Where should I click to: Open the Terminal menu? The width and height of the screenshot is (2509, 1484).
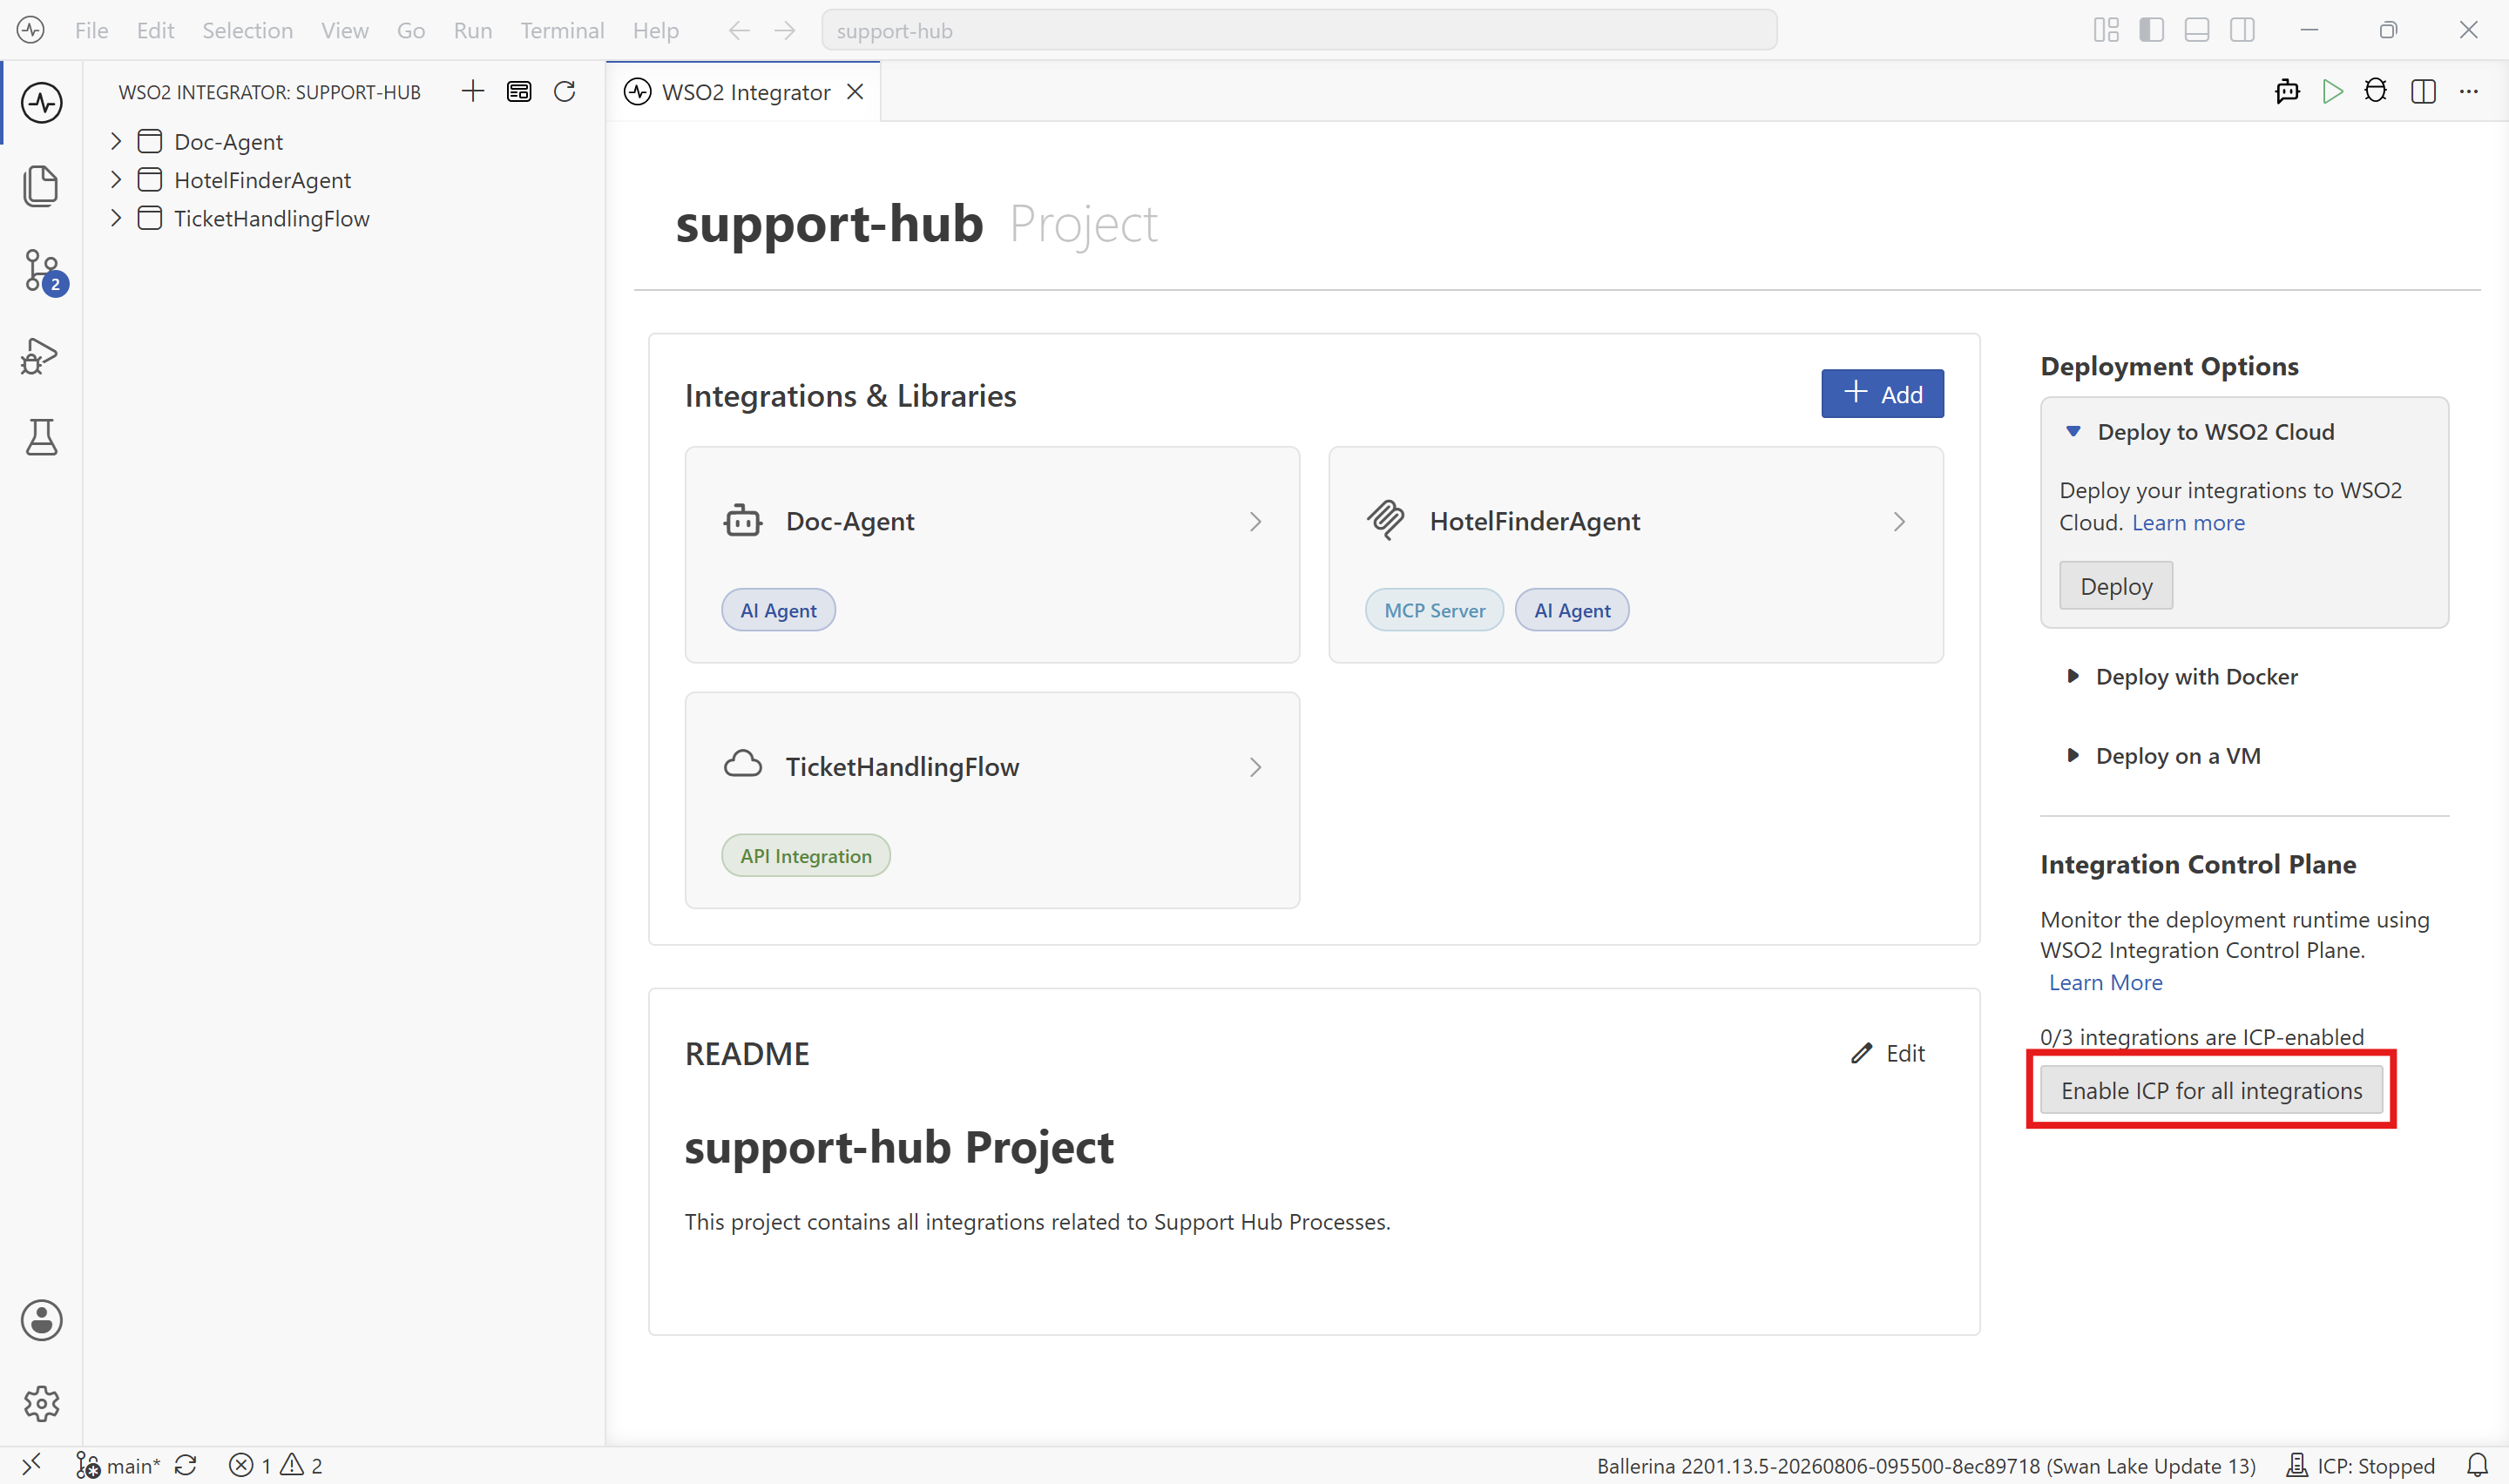point(562,30)
